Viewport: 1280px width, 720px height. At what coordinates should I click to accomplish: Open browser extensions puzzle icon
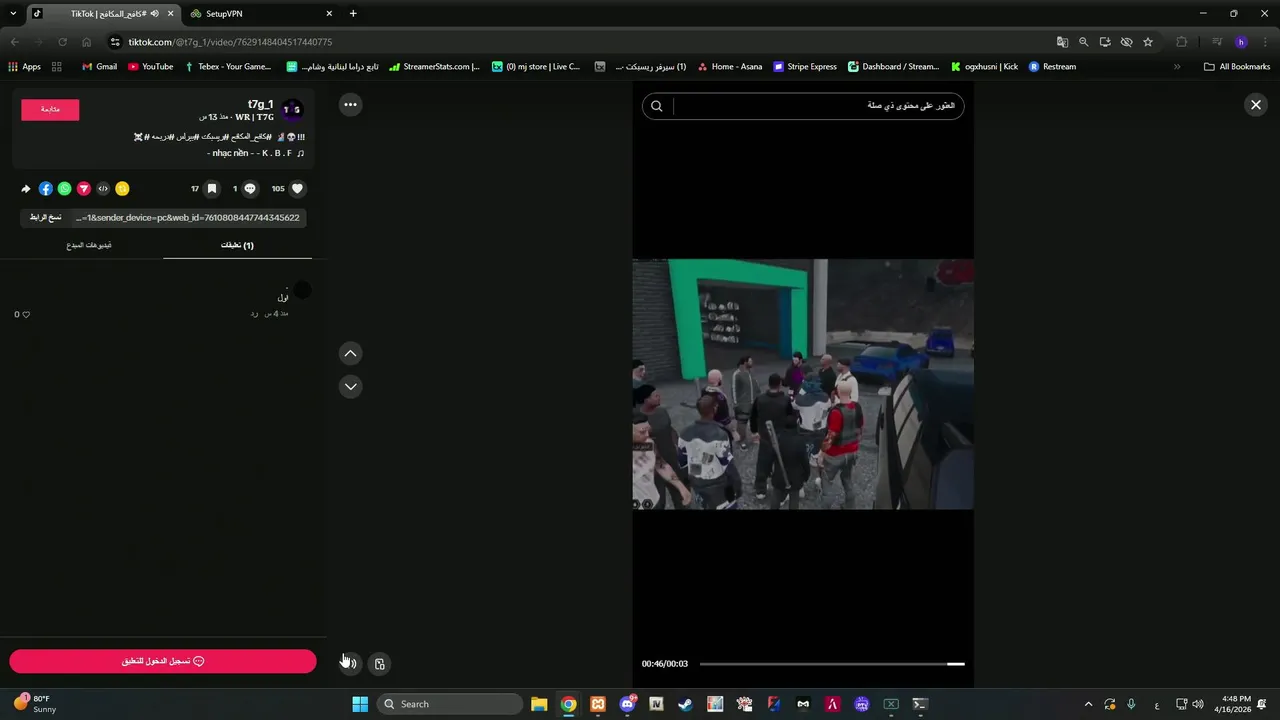1182,42
